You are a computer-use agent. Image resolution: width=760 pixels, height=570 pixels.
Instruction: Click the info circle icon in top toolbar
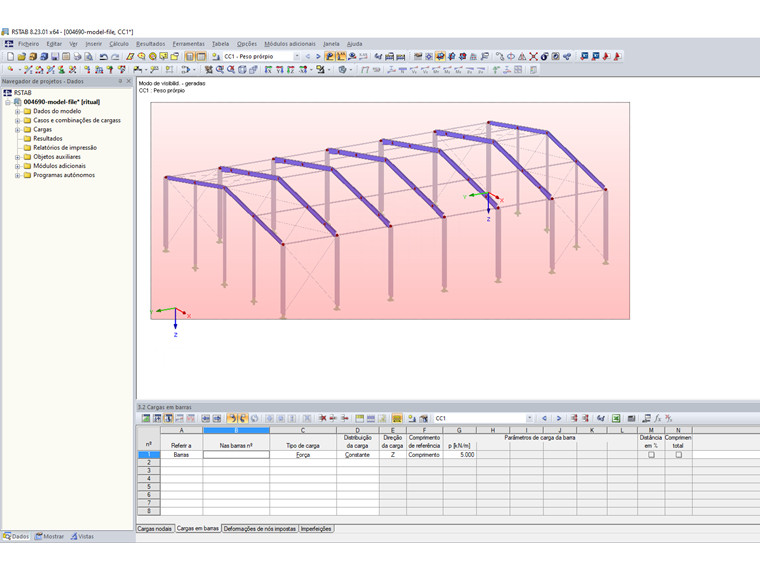coord(544,56)
